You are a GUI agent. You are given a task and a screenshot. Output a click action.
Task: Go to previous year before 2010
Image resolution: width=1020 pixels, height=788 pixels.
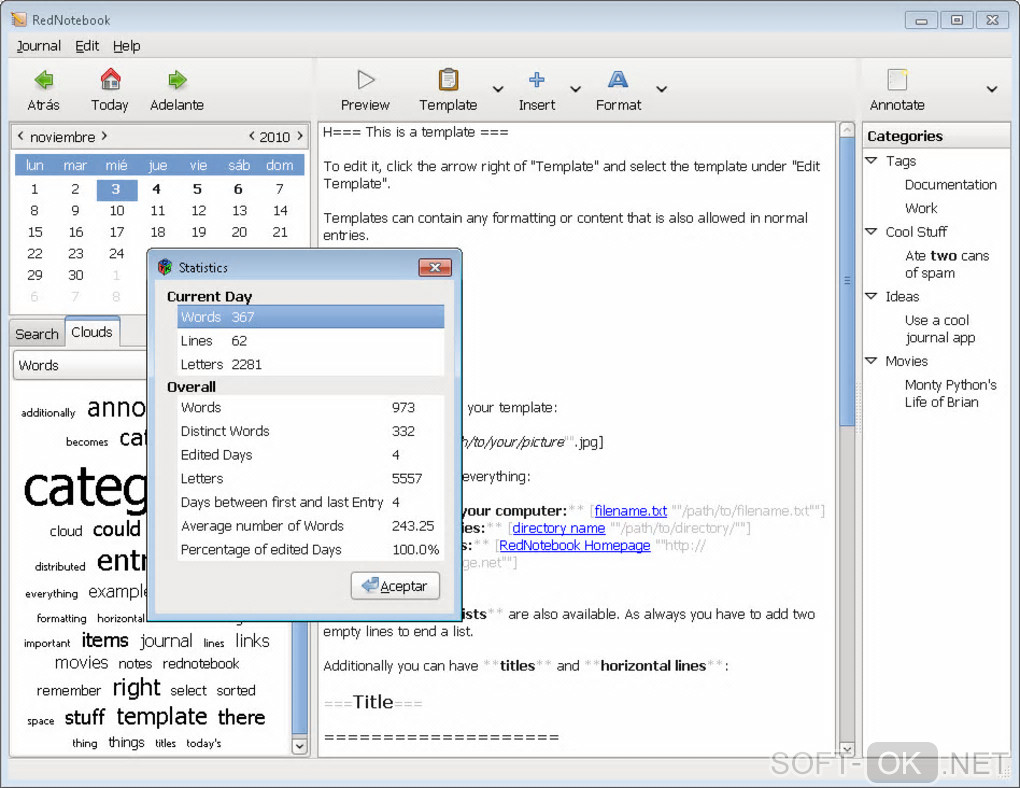click(252, 136)
